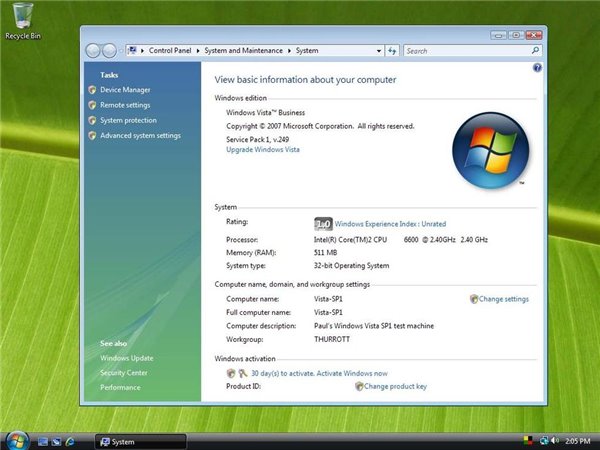The height and width of the screenshot is (450, 600).
Task: Click the shield icon next to Change settings
Action: (x=474, y=299)
